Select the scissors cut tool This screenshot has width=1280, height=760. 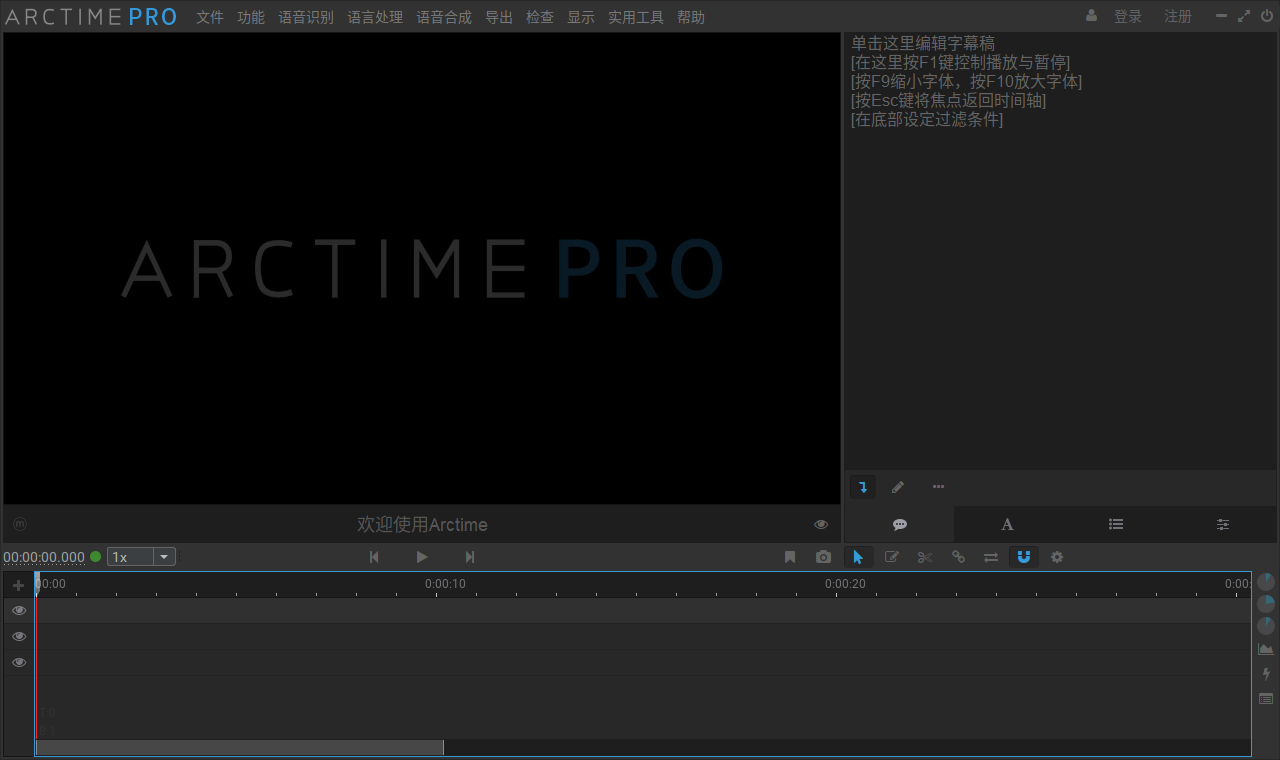925,557
